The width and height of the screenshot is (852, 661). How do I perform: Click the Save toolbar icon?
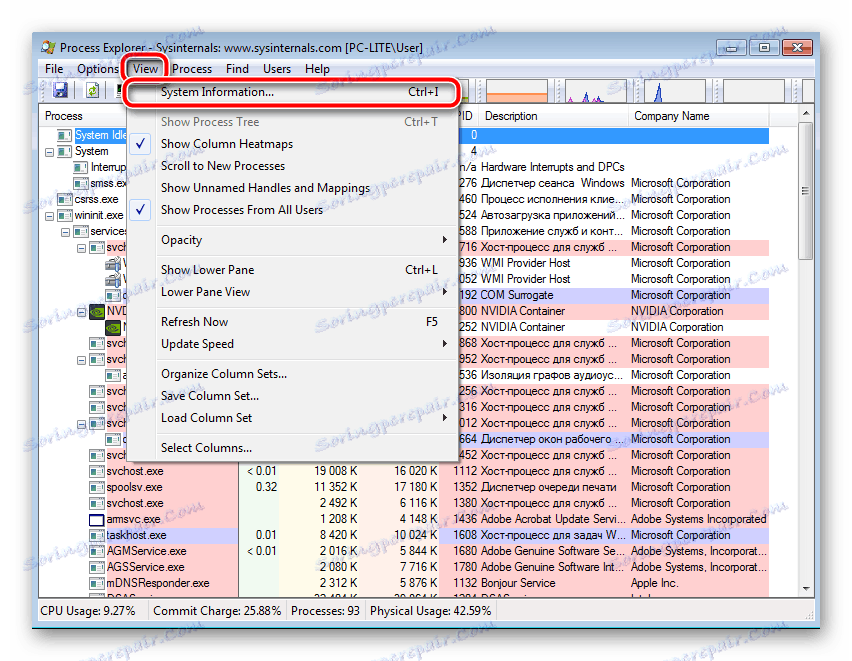click(60, 90)
